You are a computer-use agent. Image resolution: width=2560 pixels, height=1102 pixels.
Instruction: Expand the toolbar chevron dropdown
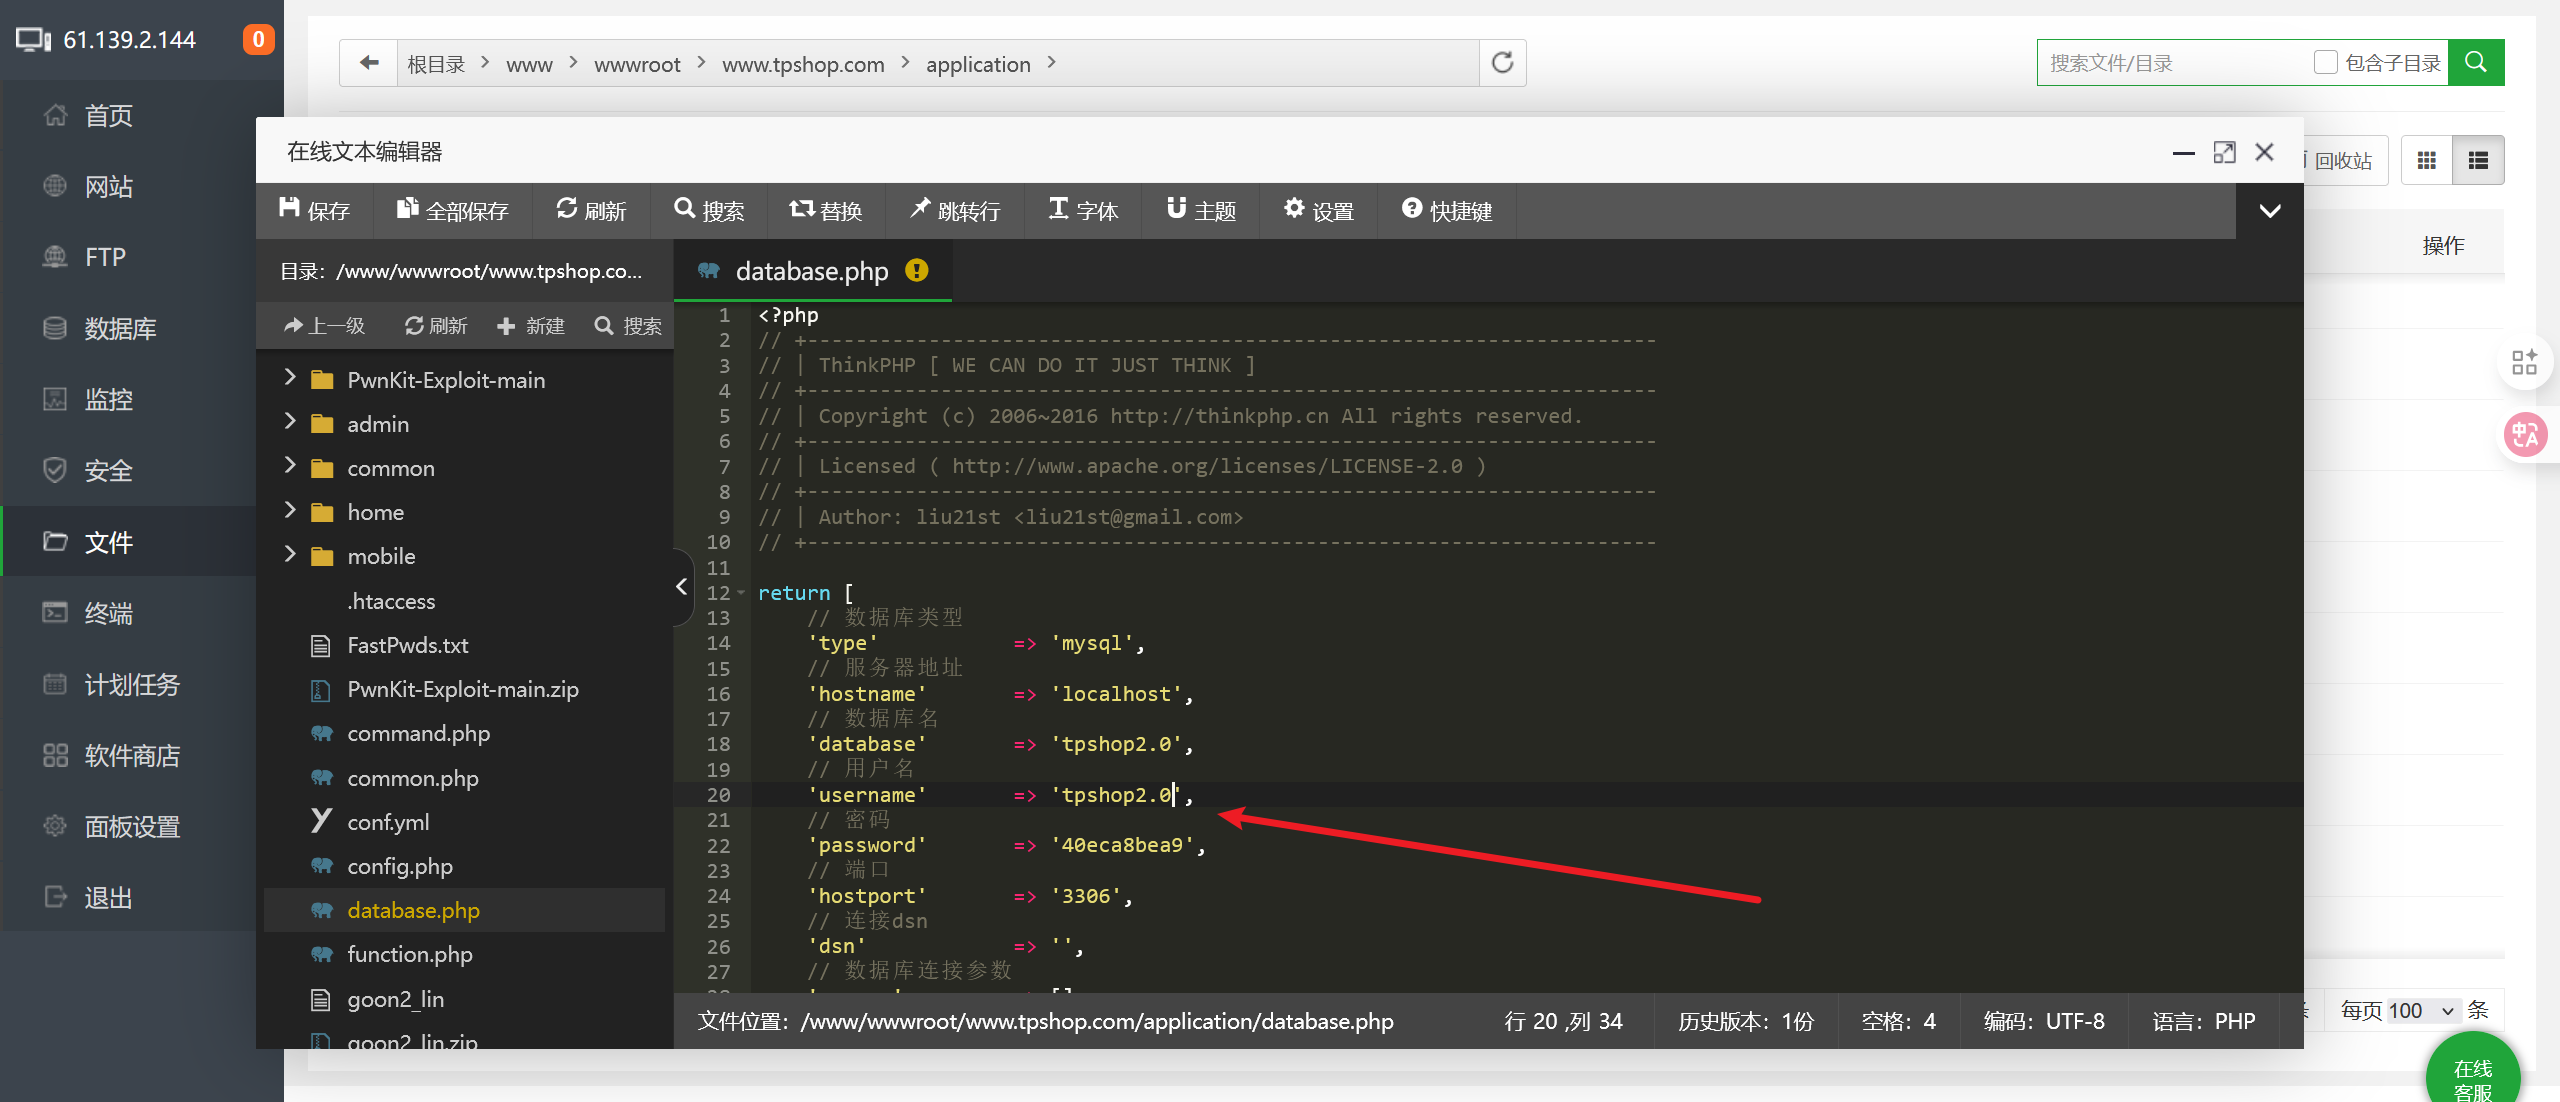click(x=2269, y=211)
